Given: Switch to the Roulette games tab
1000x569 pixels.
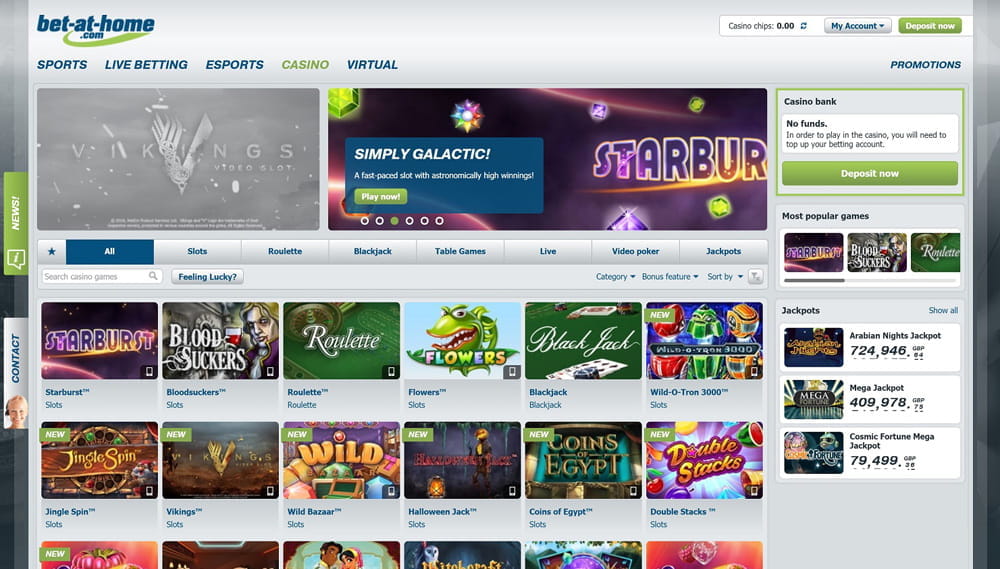Looking at the screenshot, I should click(x=285, y=252).
